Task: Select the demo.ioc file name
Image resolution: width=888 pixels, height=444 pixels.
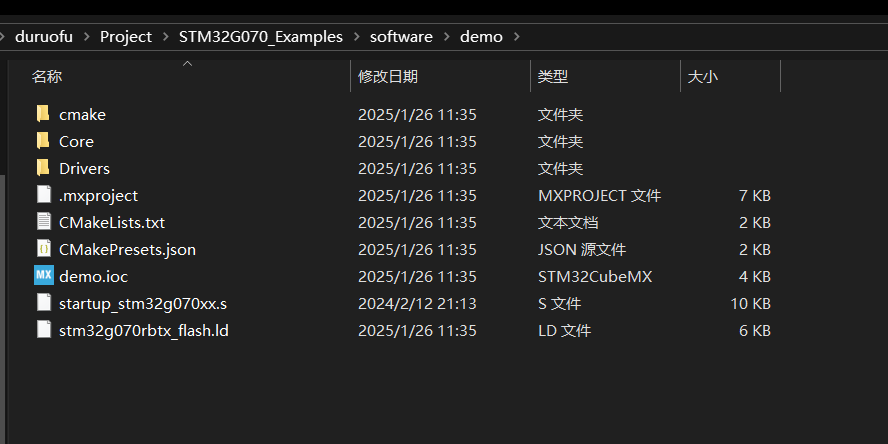Action: (93, 276)
